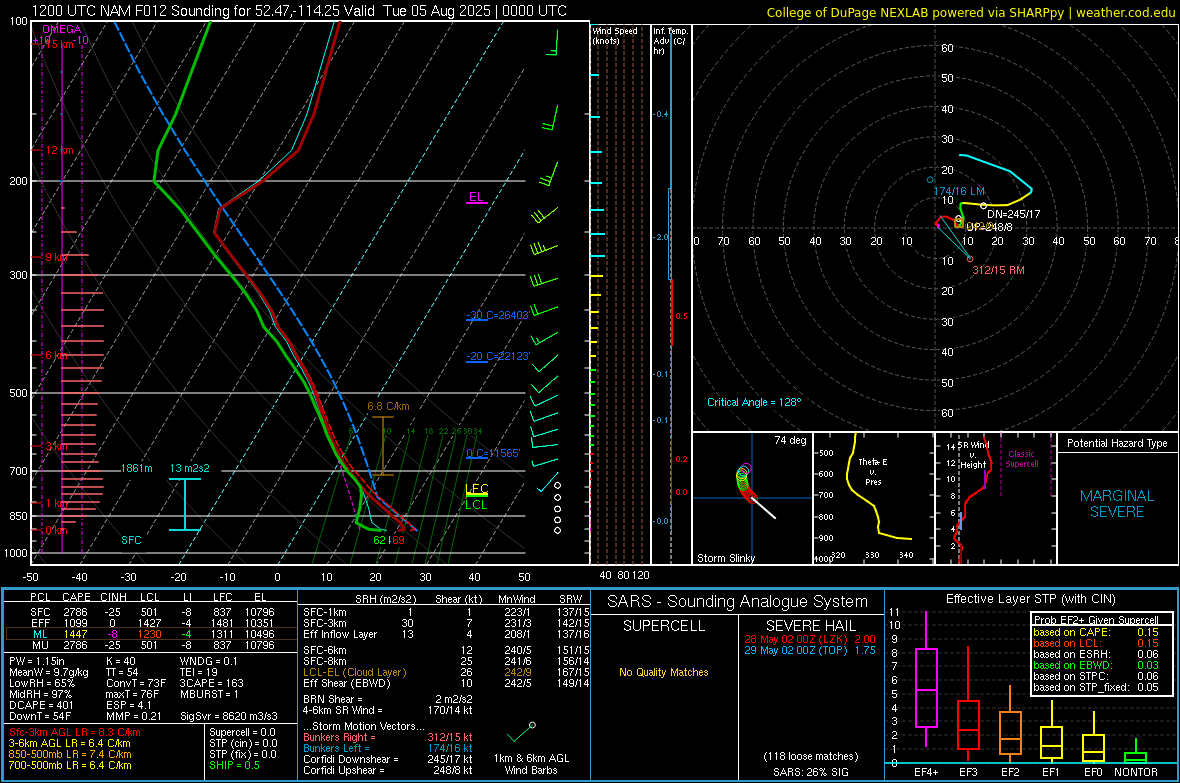This screenshot has width=1180, height=783.
Task: Click the 13 m2s2 inflow SRH label
Action: click(x=190, y=468)
